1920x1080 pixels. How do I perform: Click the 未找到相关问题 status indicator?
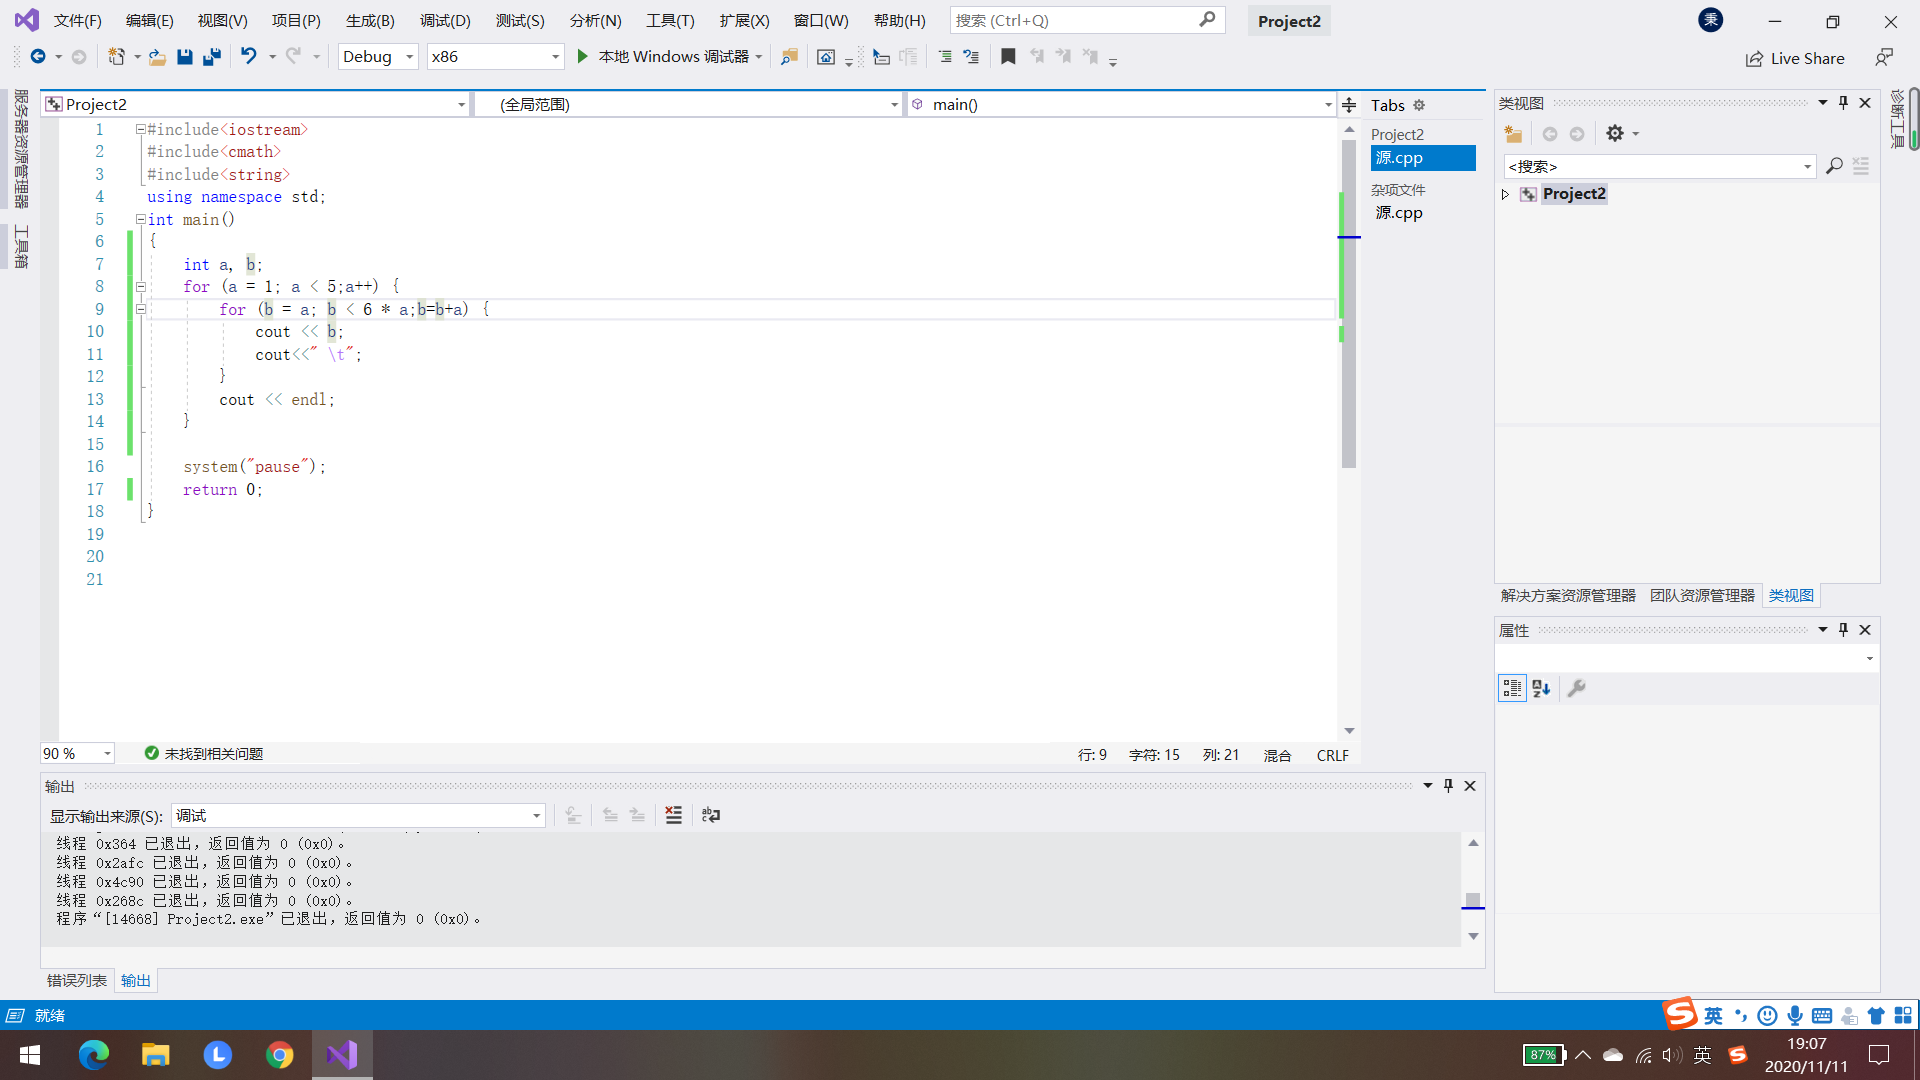pos(204,754)
